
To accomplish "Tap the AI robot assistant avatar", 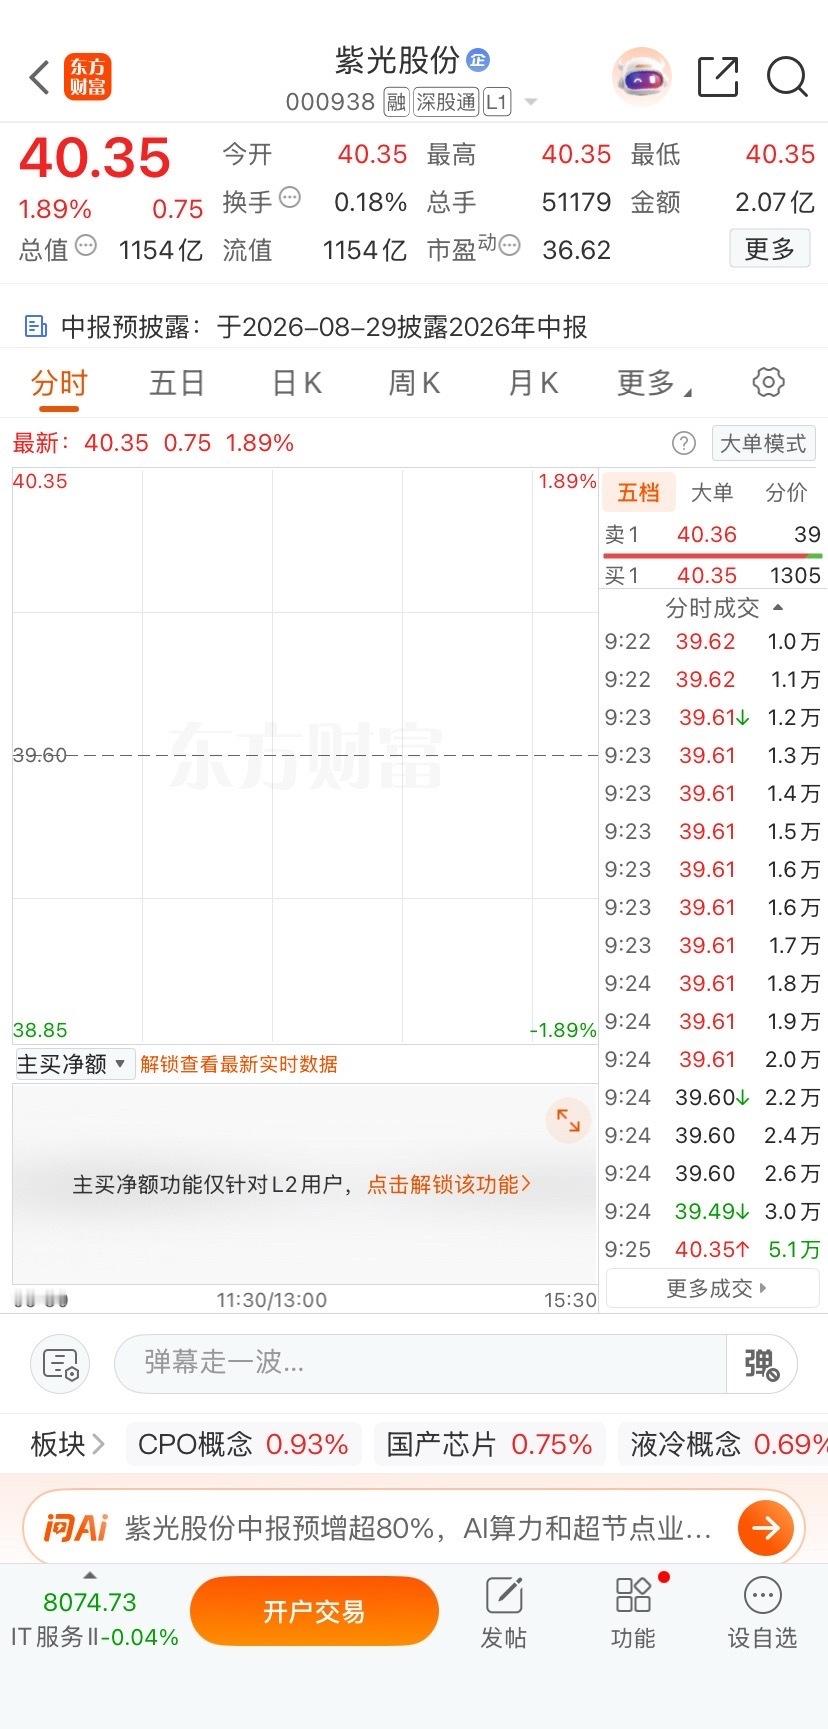I will pyautogui.click(x=641, y=77).
